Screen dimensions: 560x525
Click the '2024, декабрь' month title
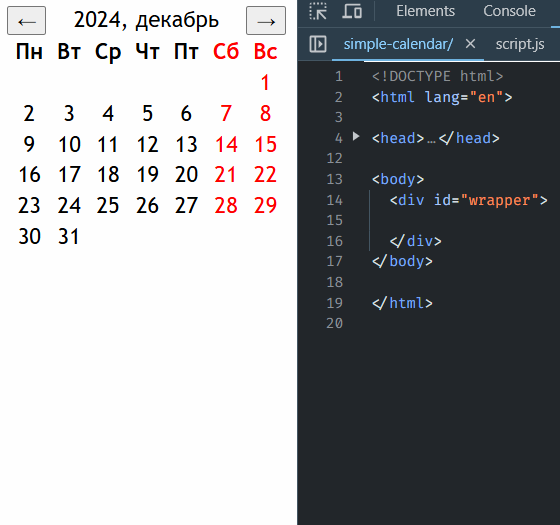[146, 20]
